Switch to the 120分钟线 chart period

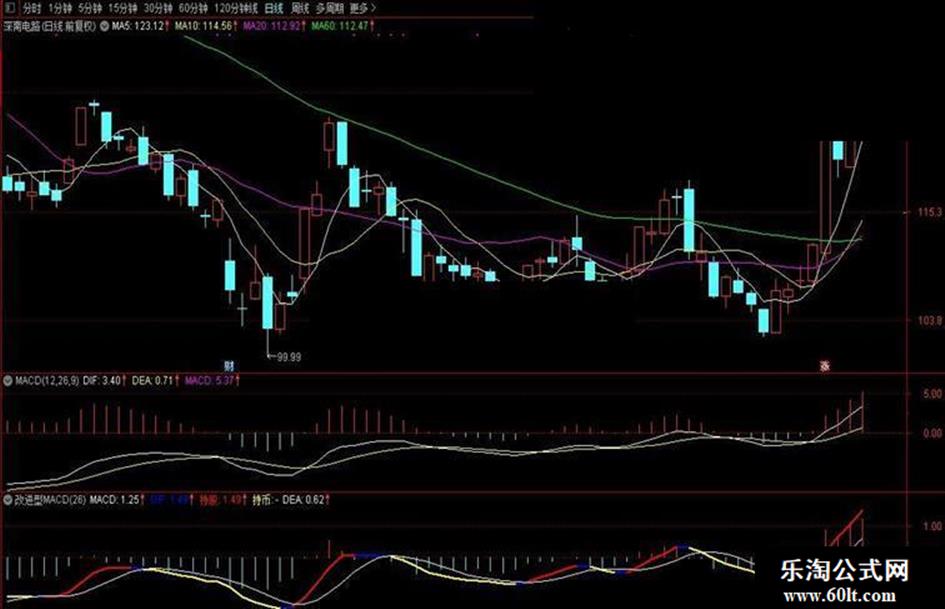coord(236,8)
